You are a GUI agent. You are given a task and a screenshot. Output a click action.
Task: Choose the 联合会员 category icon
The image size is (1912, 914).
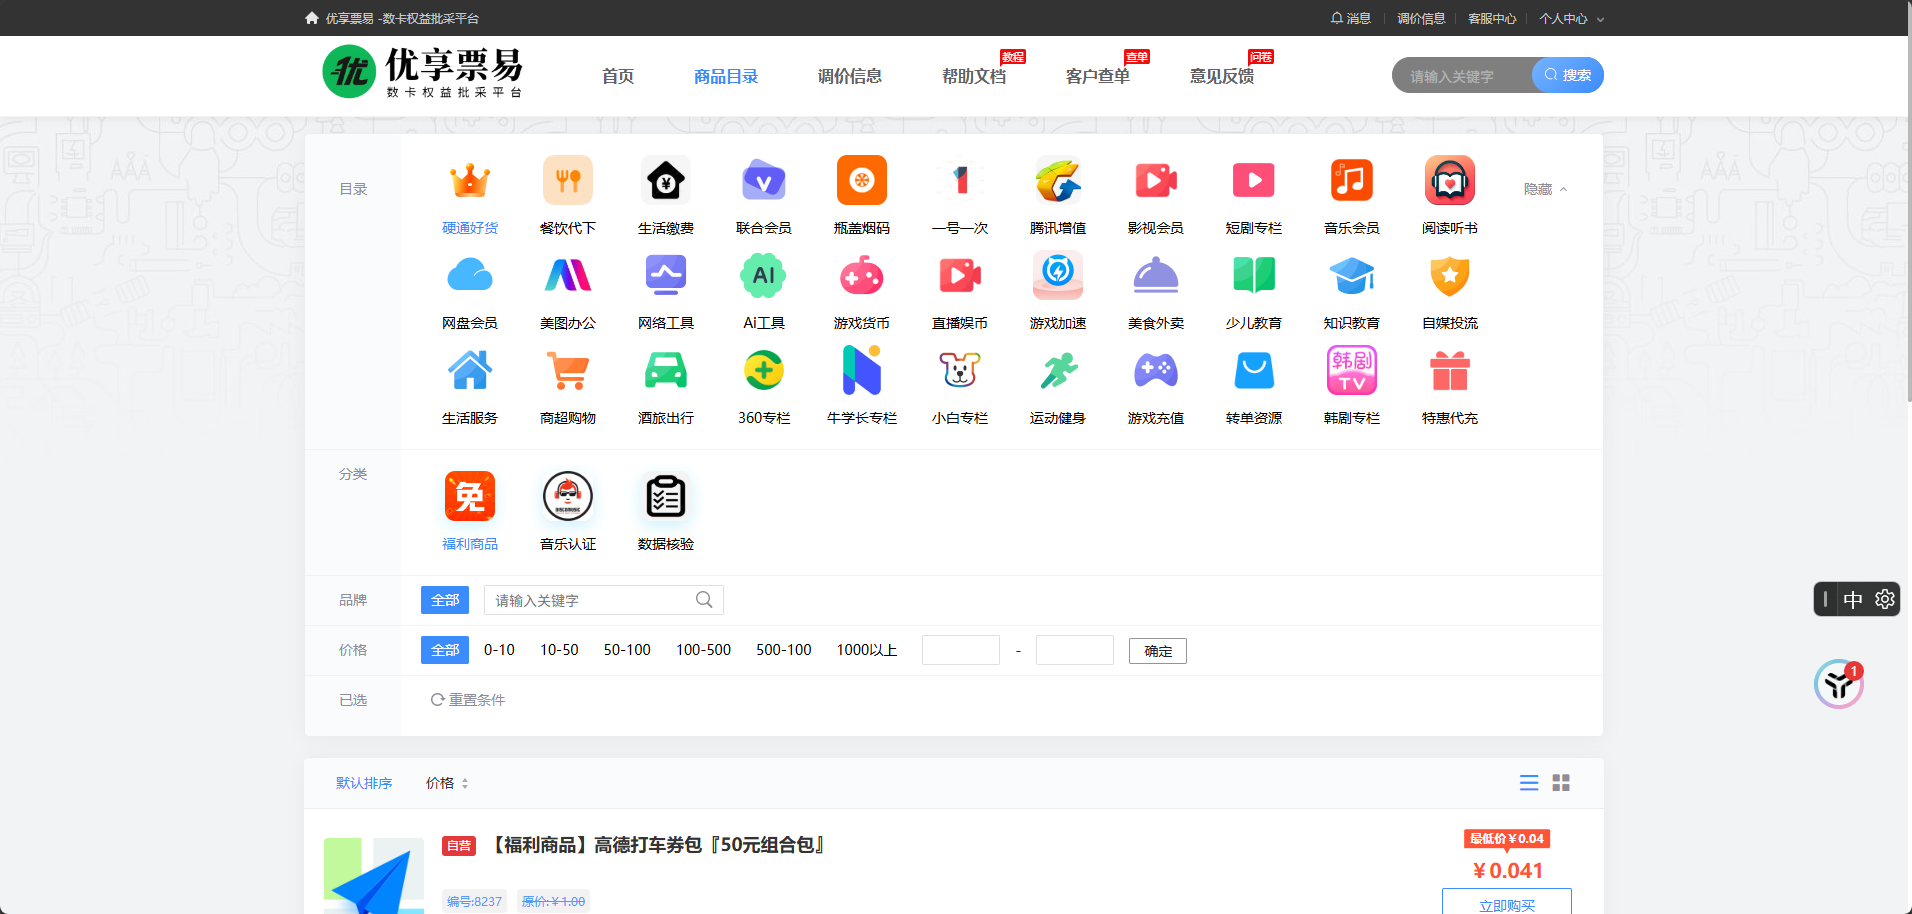[x=764, y=181]
